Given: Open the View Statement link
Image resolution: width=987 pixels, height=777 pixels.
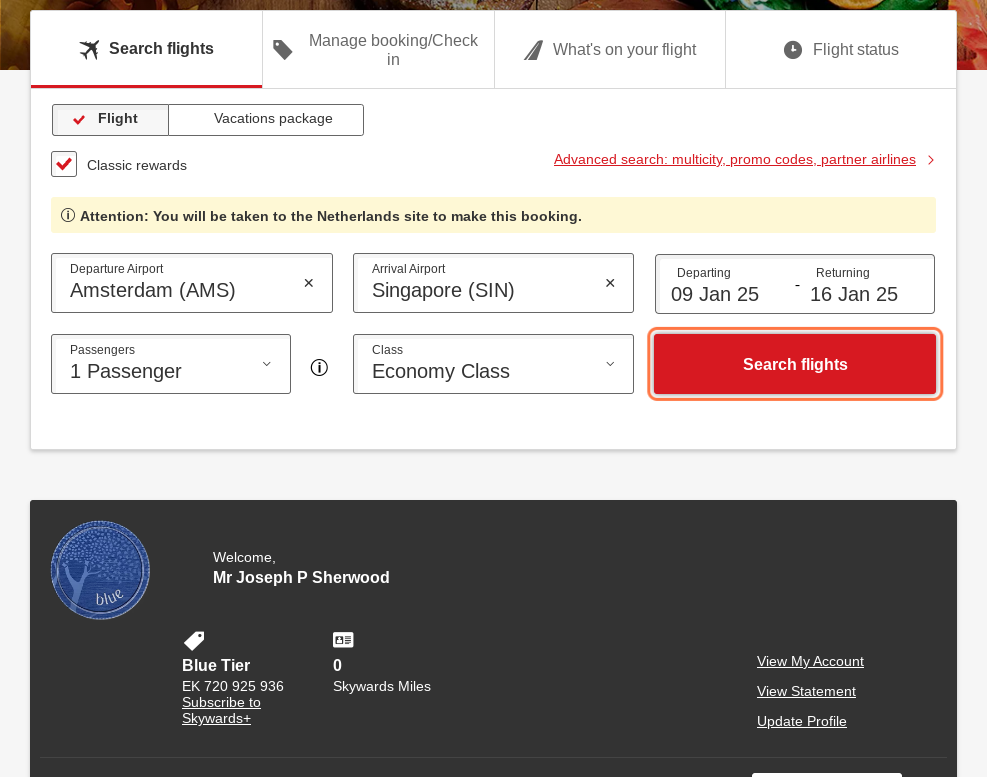Looking at the screenshot, I should point(806,691).
